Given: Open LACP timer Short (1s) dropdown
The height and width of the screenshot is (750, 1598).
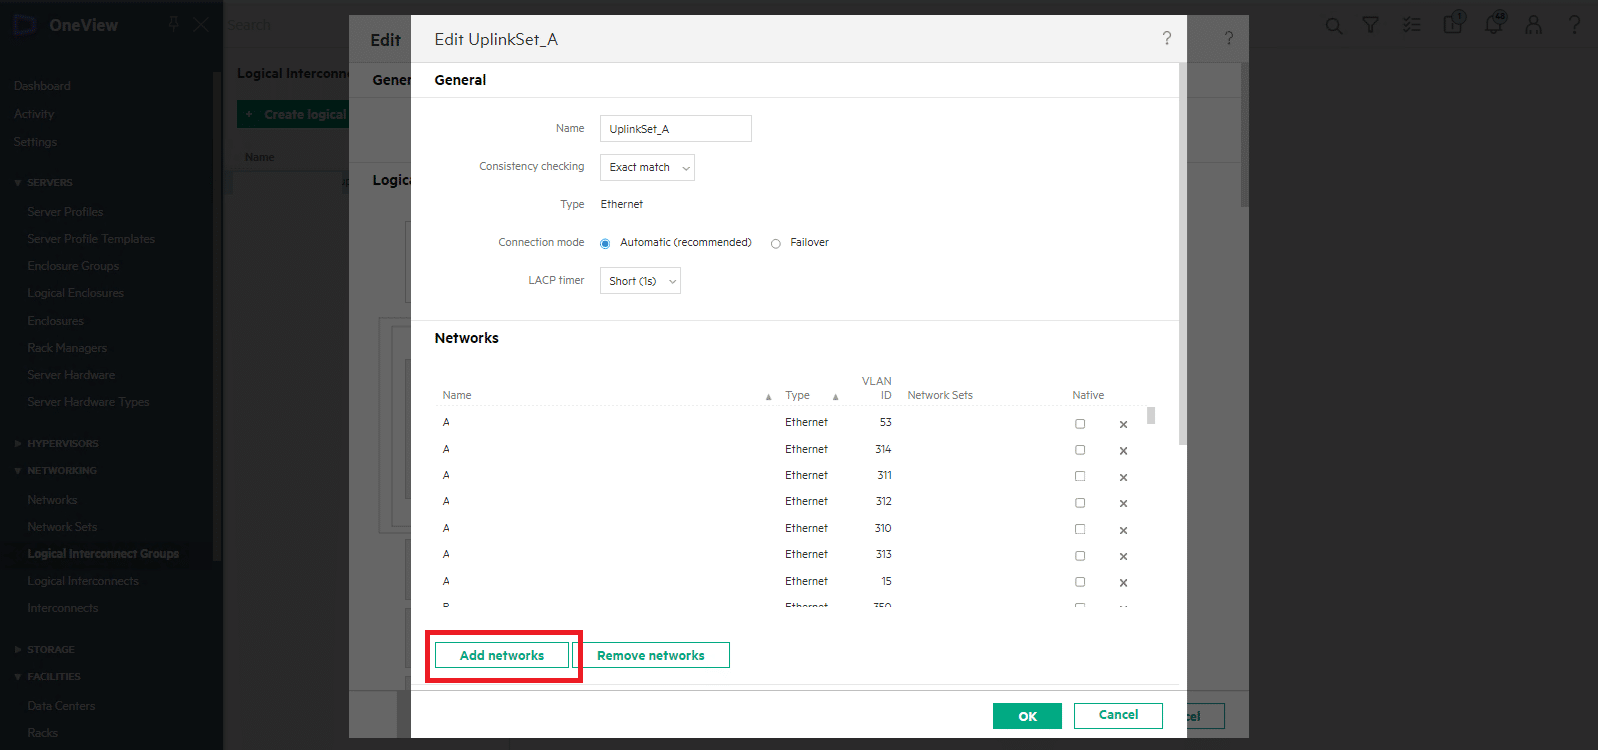Looking at the screenshot, I should (x=640, y=281).
